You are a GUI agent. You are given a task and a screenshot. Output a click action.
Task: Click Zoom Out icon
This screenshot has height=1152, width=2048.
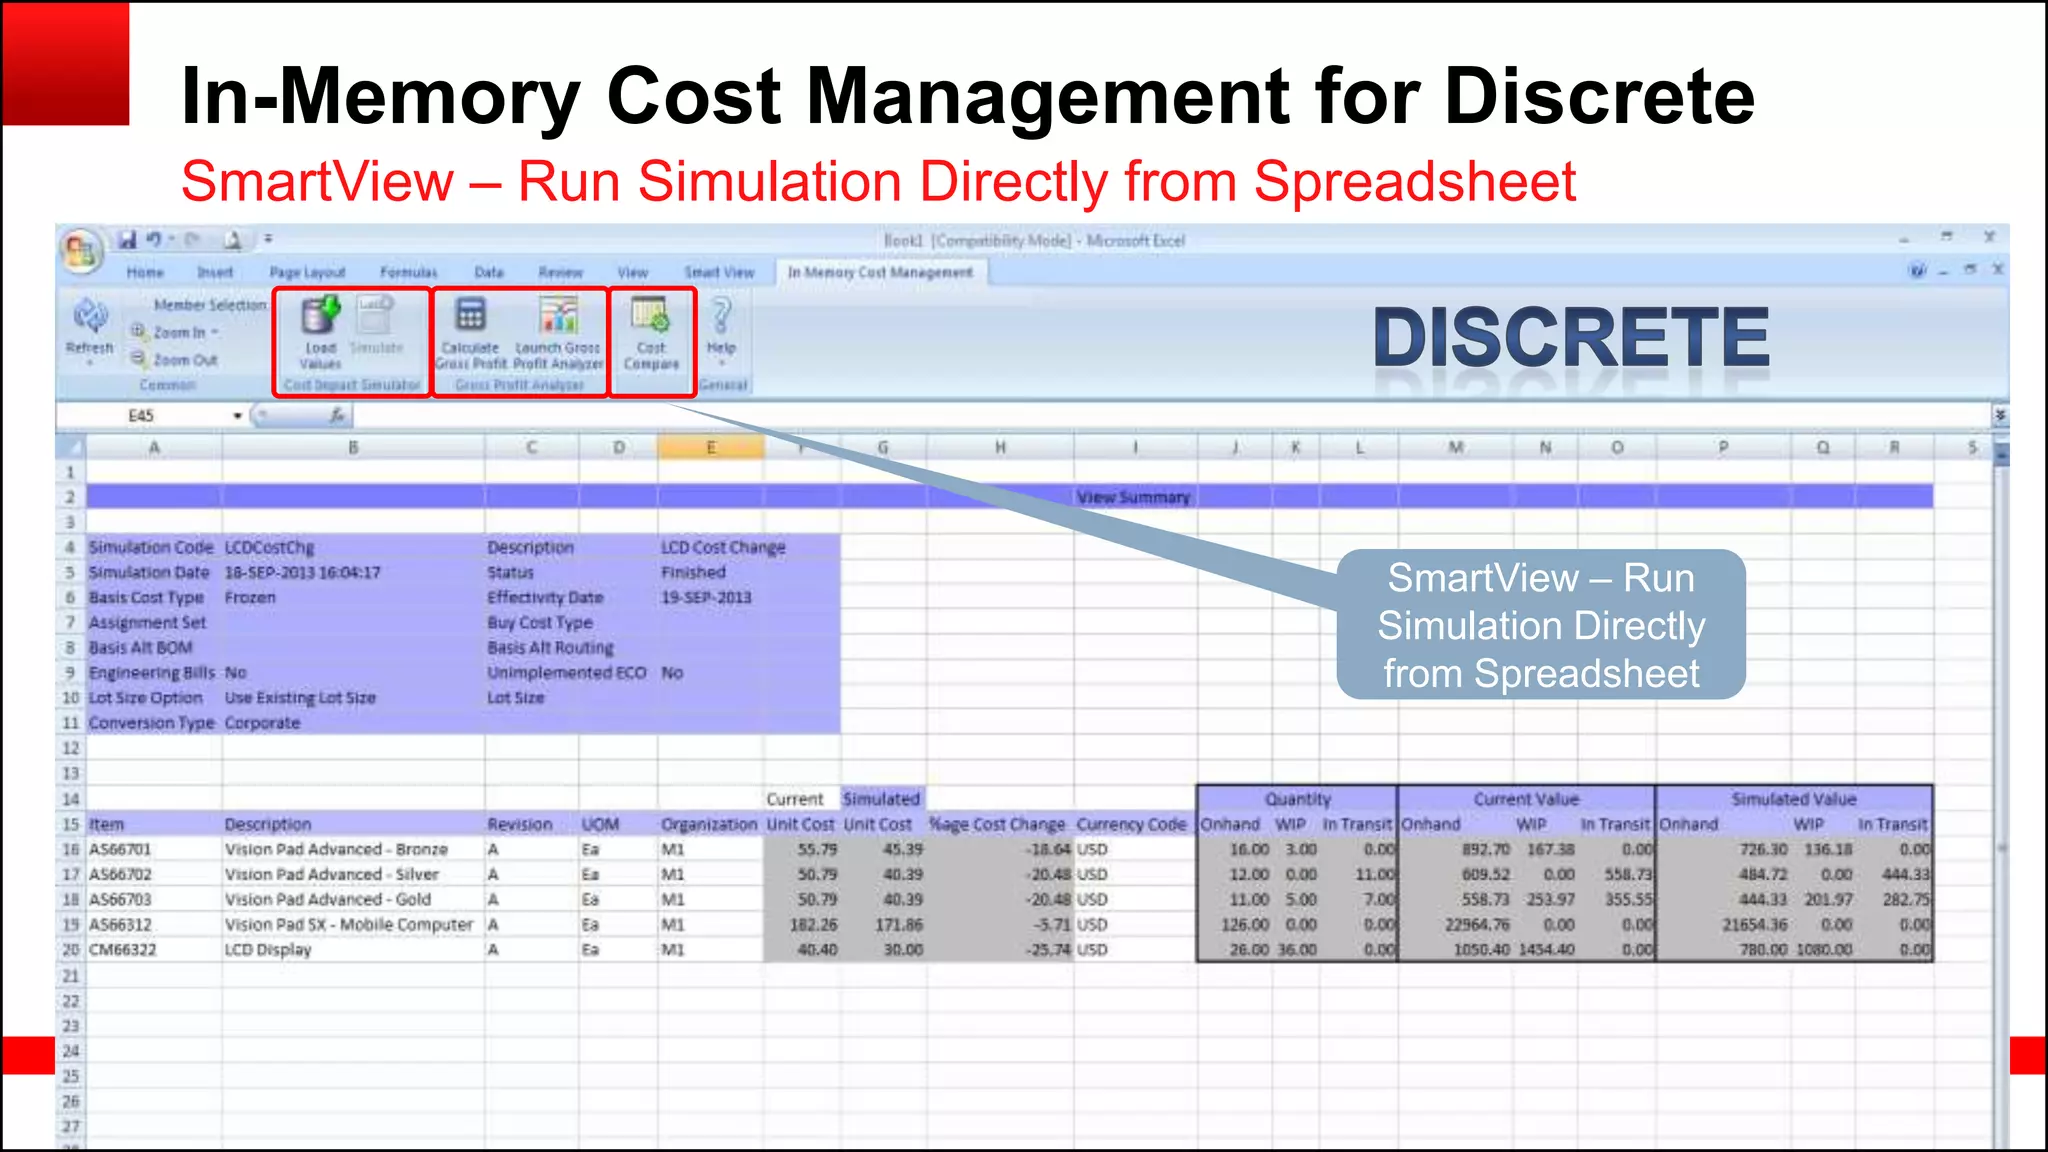pos(139,359)
